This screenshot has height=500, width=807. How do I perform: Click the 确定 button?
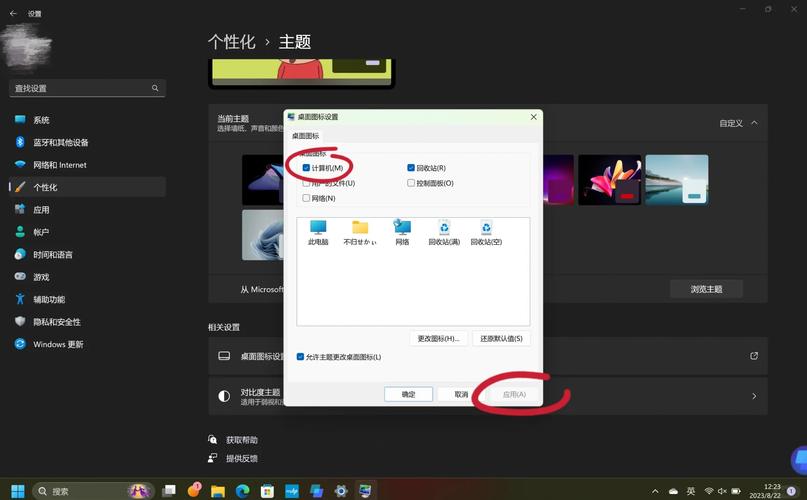tap(408, 394)
